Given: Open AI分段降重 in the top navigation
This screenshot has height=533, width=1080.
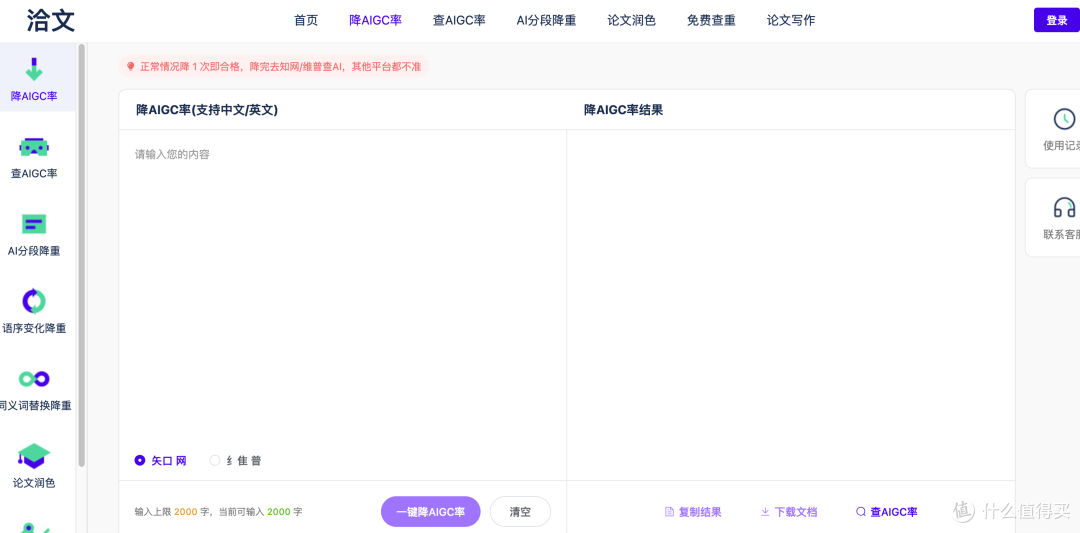Looking at the screenshot, I should [x=546, y=21].
